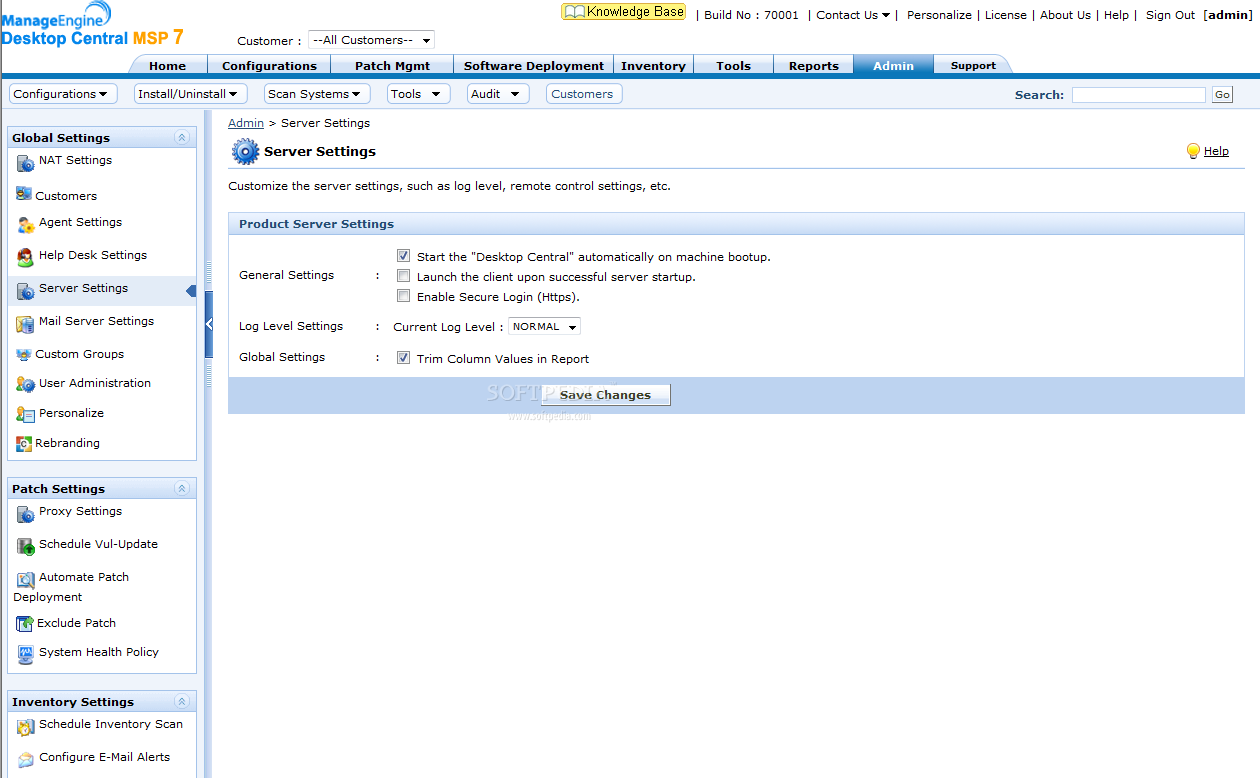The image size is (1260, 778).
Task: Open the License link
Action: (1006, 15)
